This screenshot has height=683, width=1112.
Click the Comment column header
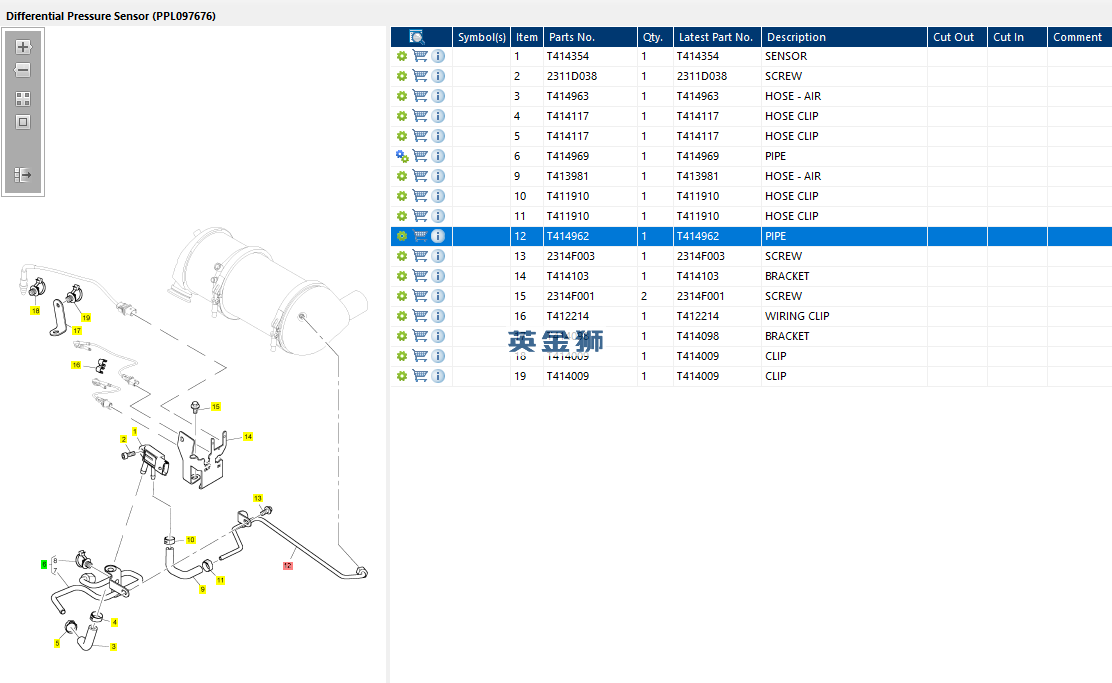click(x=1079, y=37)
